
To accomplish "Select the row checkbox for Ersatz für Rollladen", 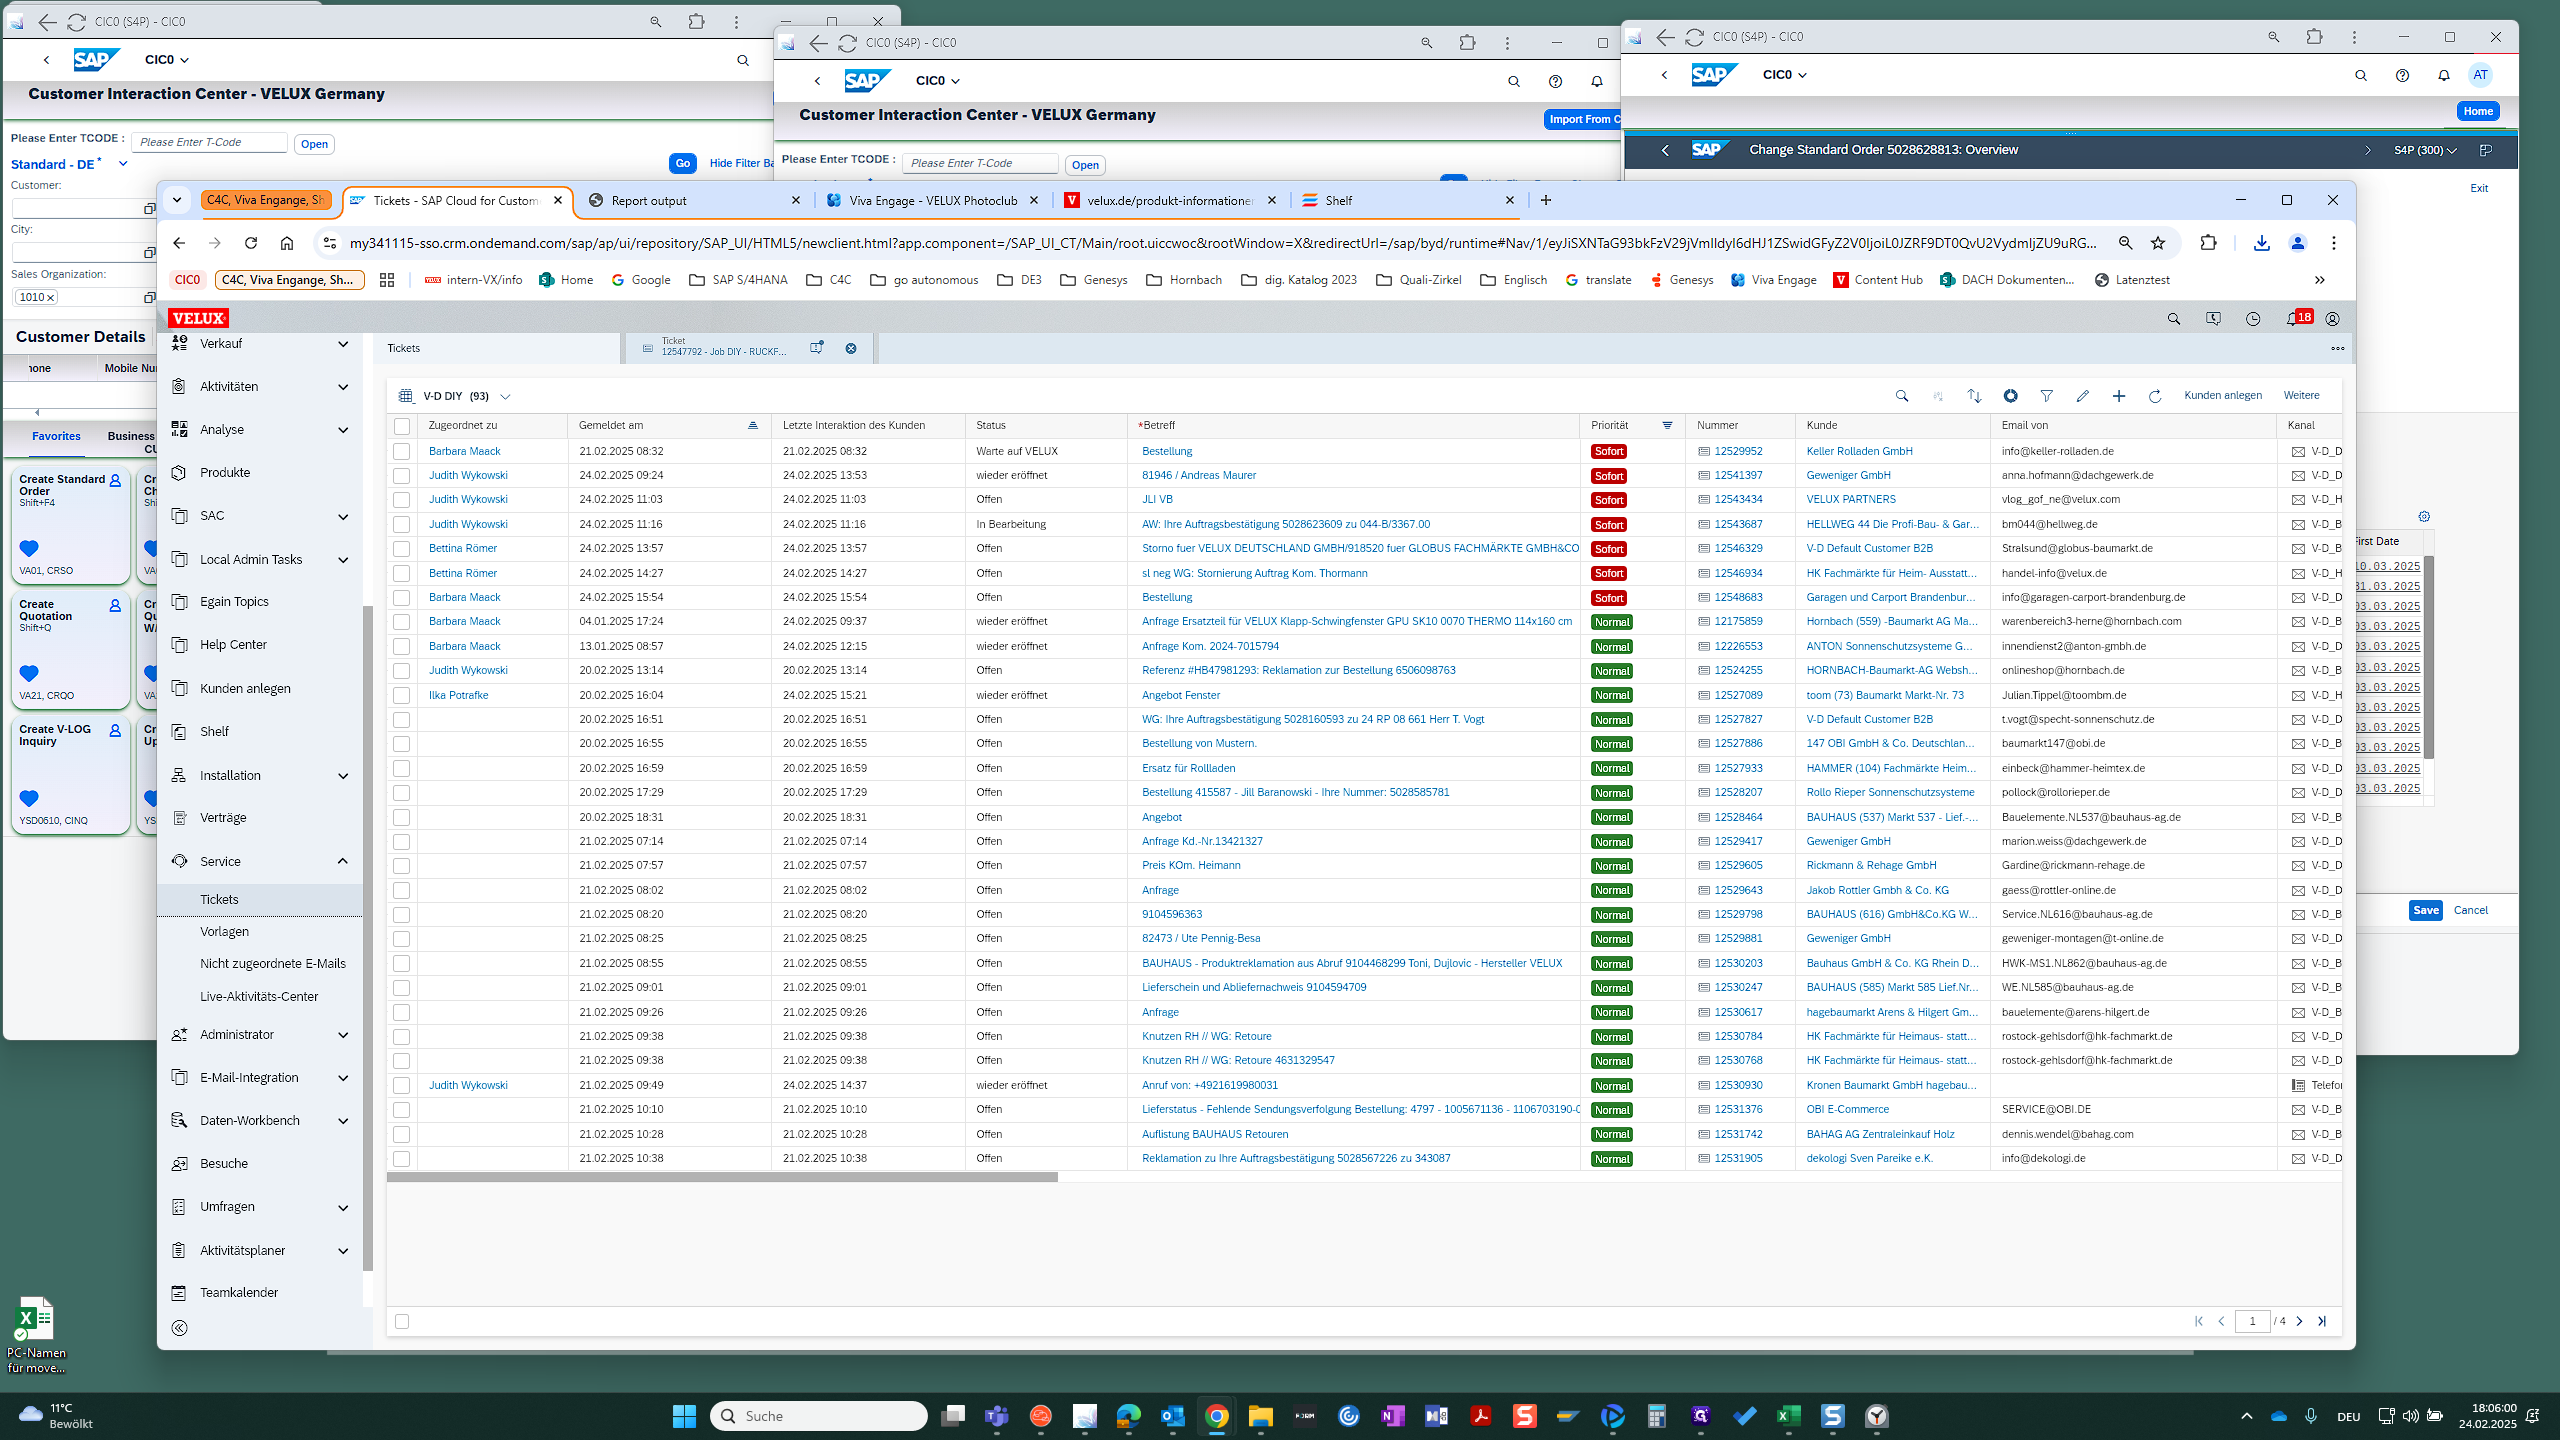I will 402,768.
